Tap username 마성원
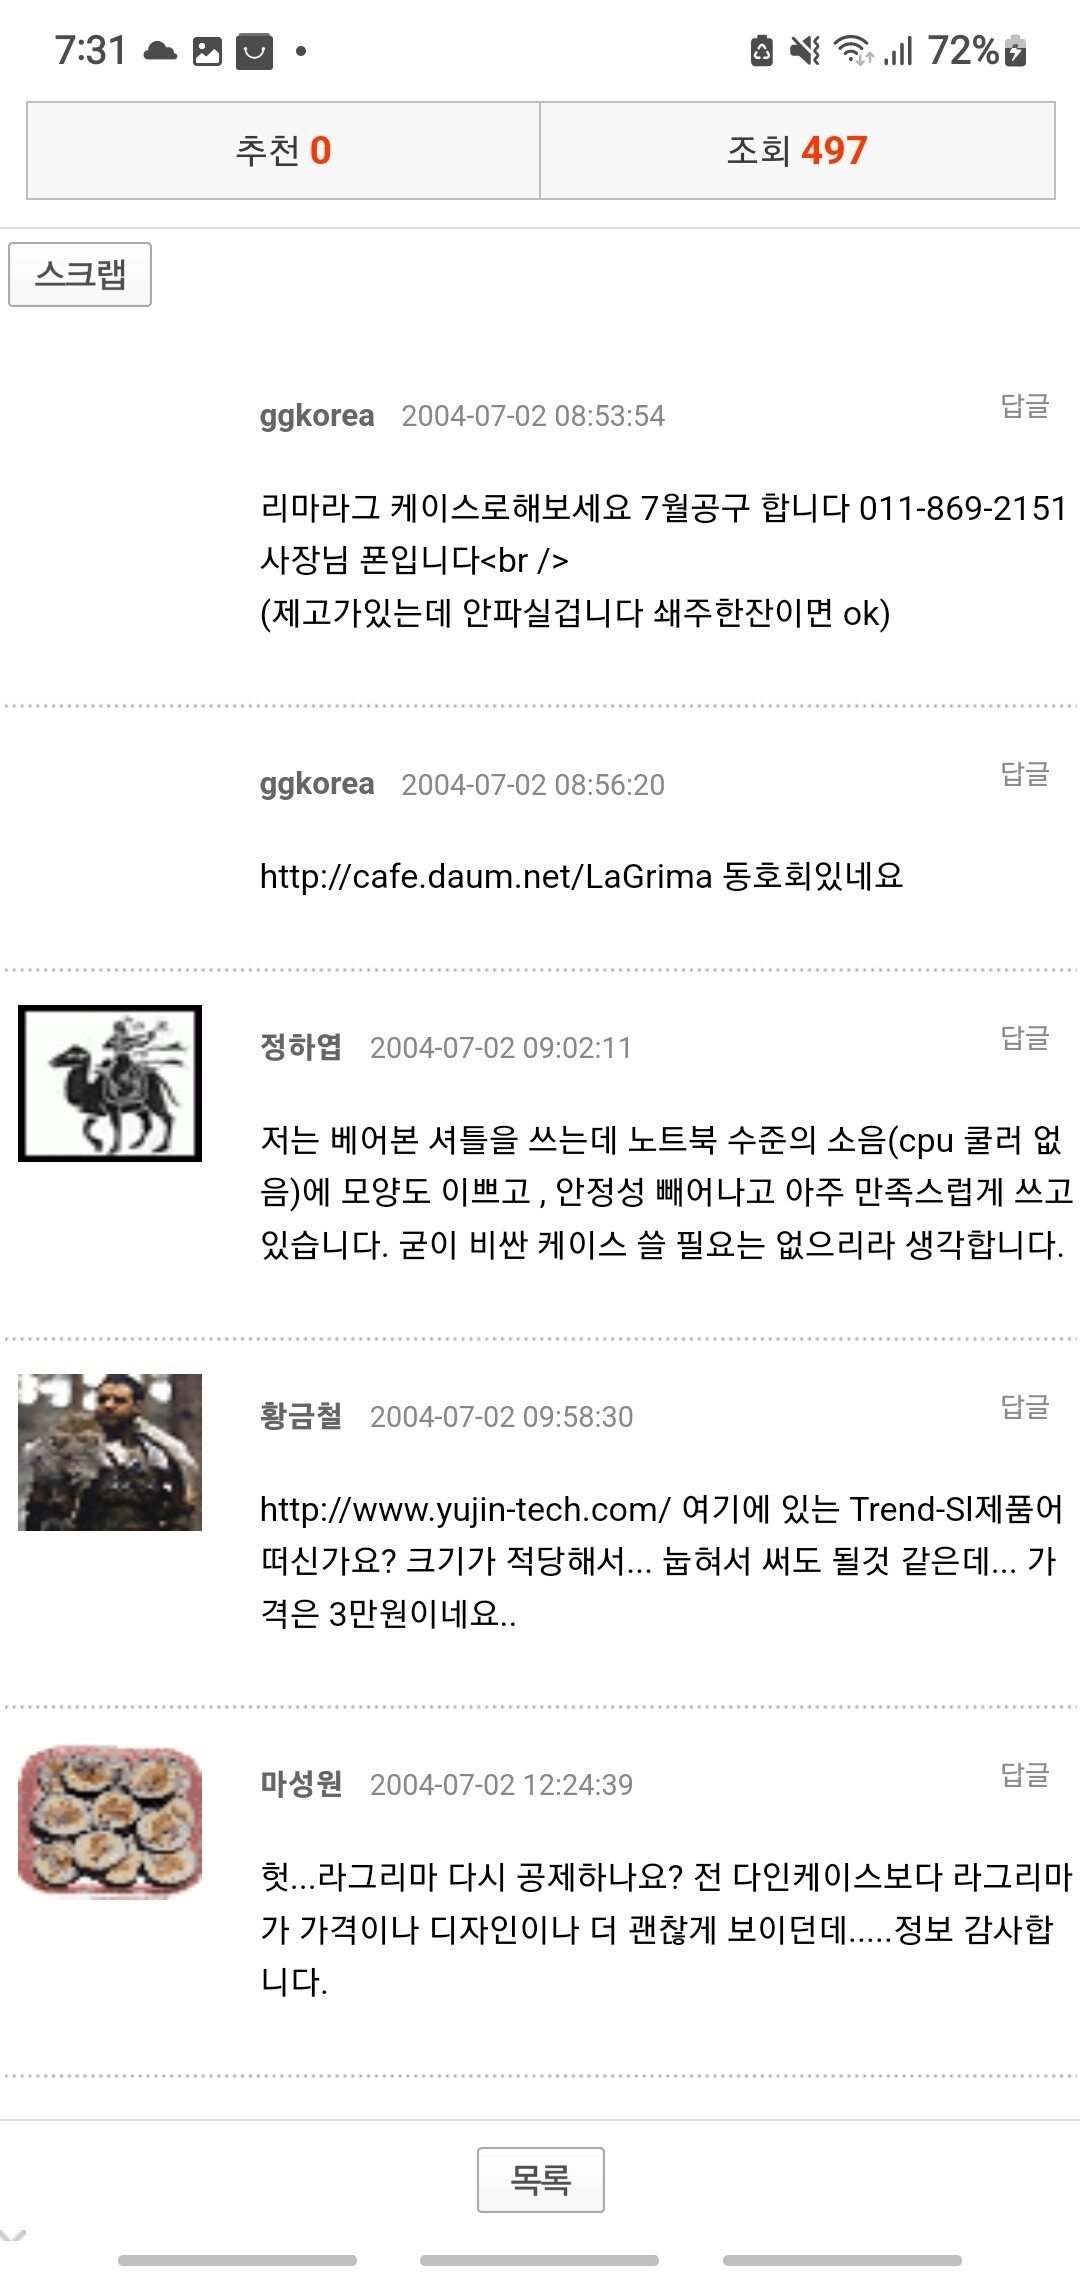The image size is (1080, 2280). 301,1783
